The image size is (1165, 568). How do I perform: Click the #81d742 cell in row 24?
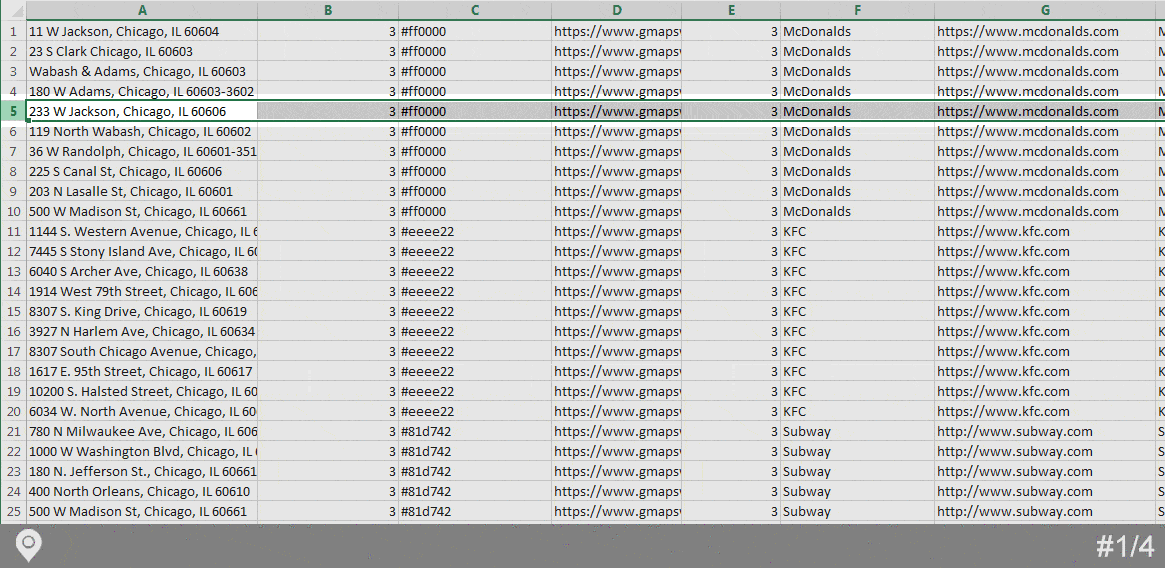(x=475, y=491)
